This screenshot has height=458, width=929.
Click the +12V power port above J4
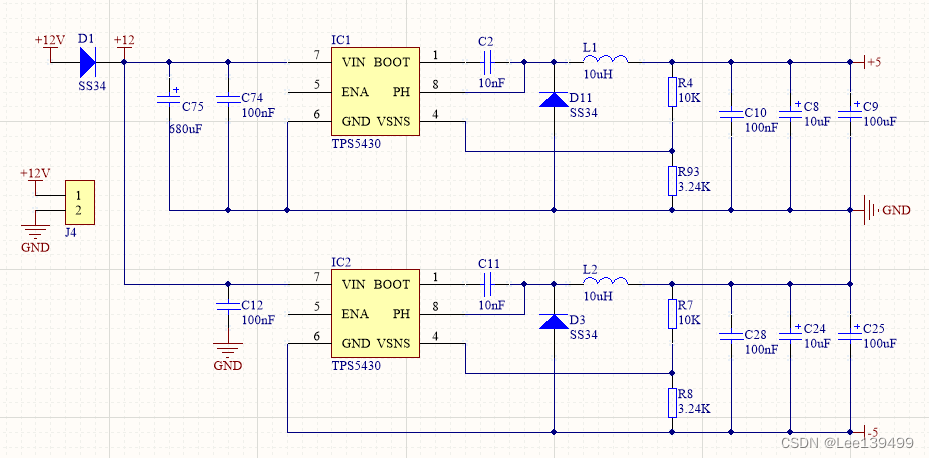tap(35, 182)
